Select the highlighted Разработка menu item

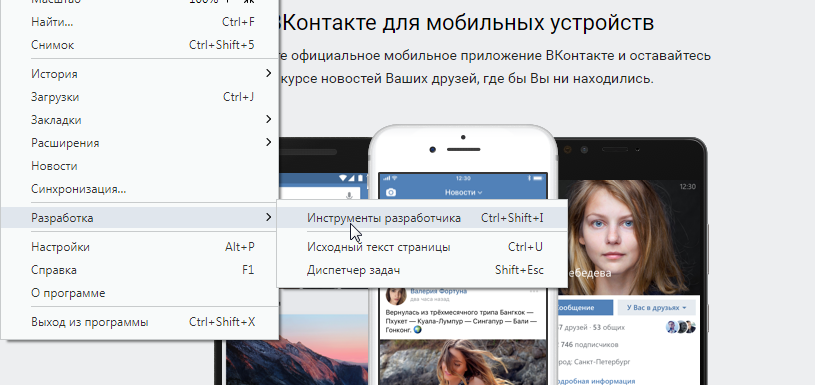coord(139,217)
